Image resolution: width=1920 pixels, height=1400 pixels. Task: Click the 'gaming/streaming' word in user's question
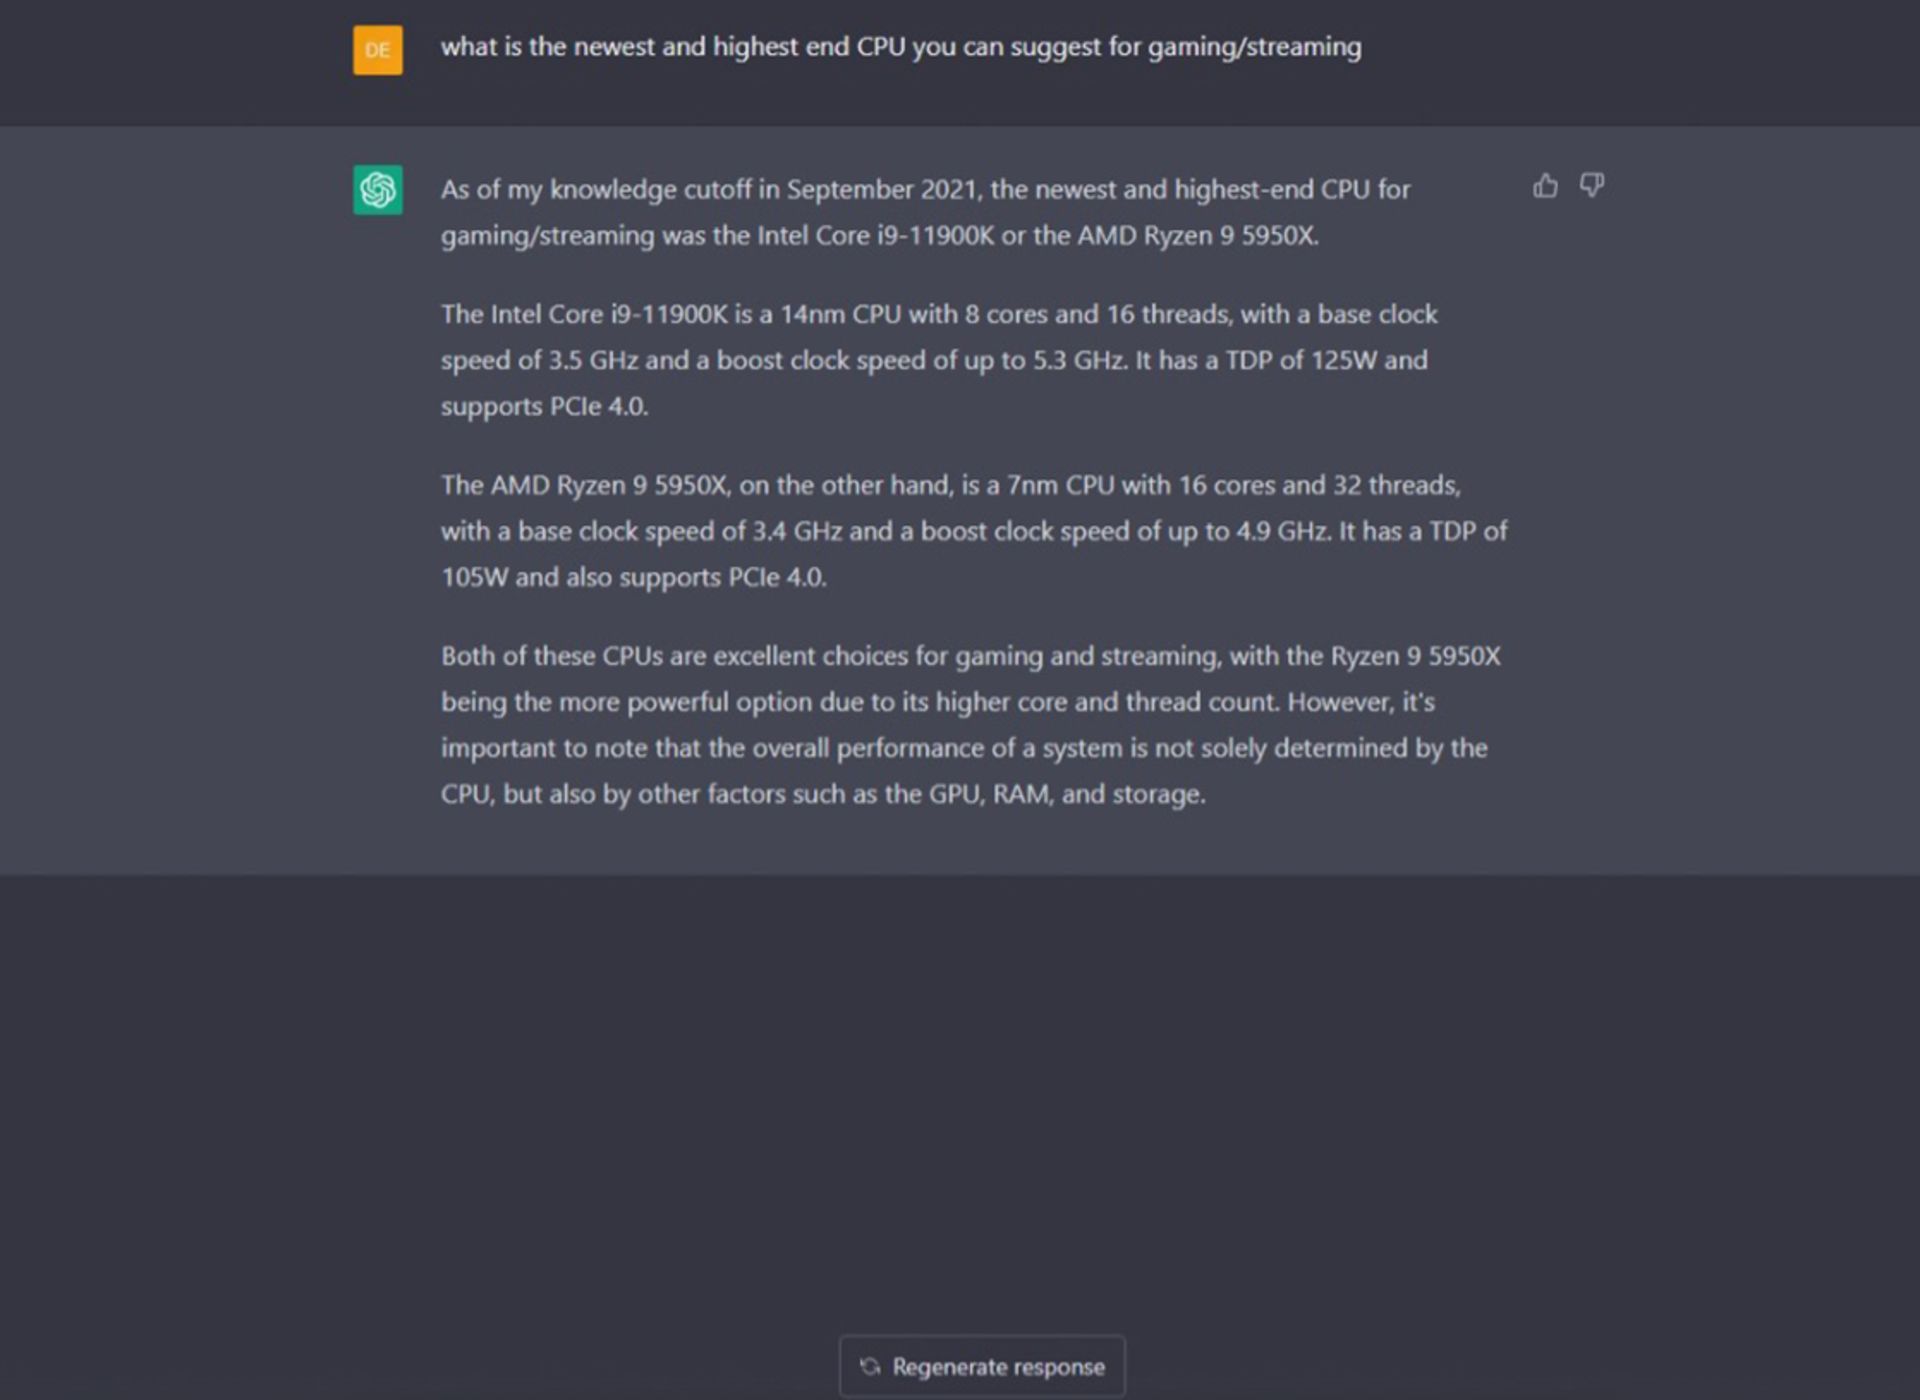[1254, 48]
